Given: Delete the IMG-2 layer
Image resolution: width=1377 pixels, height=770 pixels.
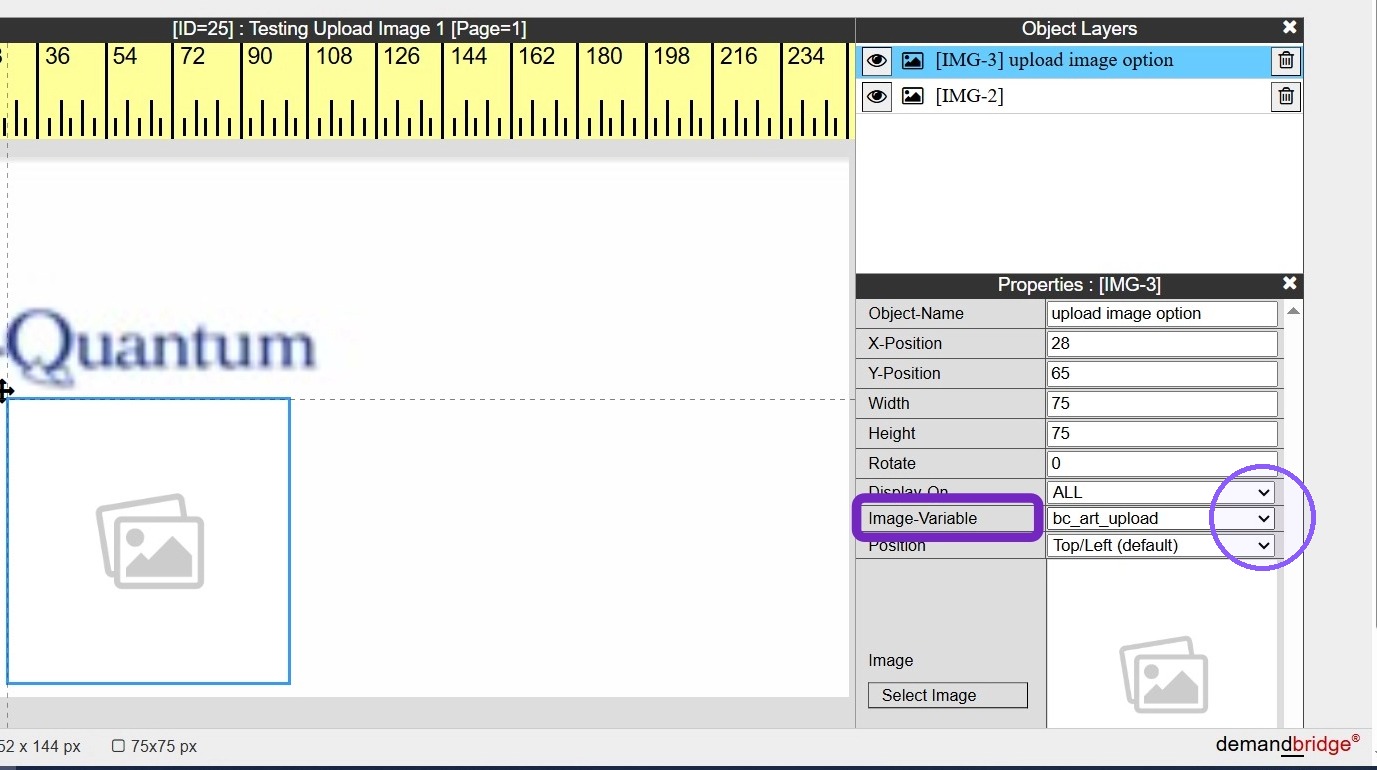Looking at the screenshot, I should pyautogui.click(x=1286, y=97).
